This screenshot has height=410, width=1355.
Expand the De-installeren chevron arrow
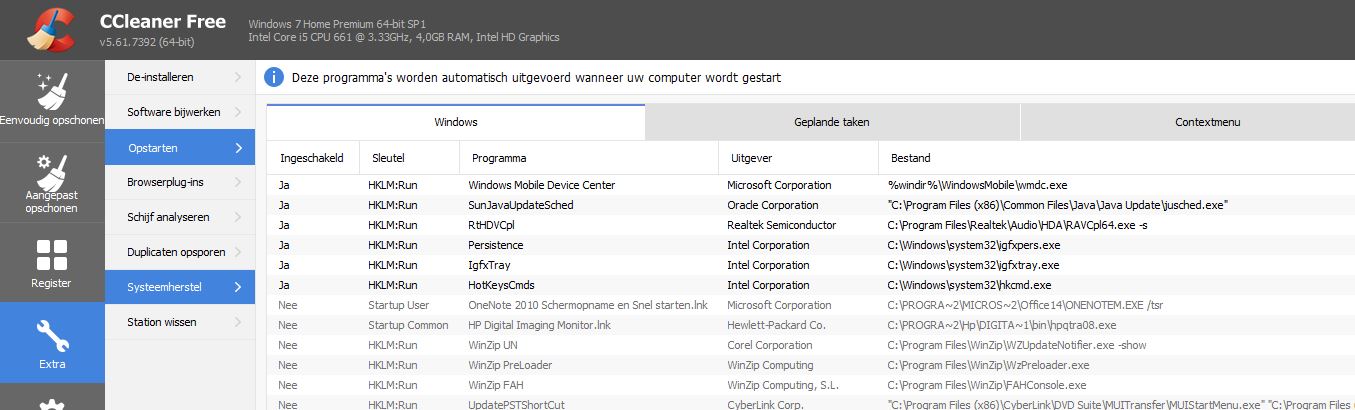238,77
